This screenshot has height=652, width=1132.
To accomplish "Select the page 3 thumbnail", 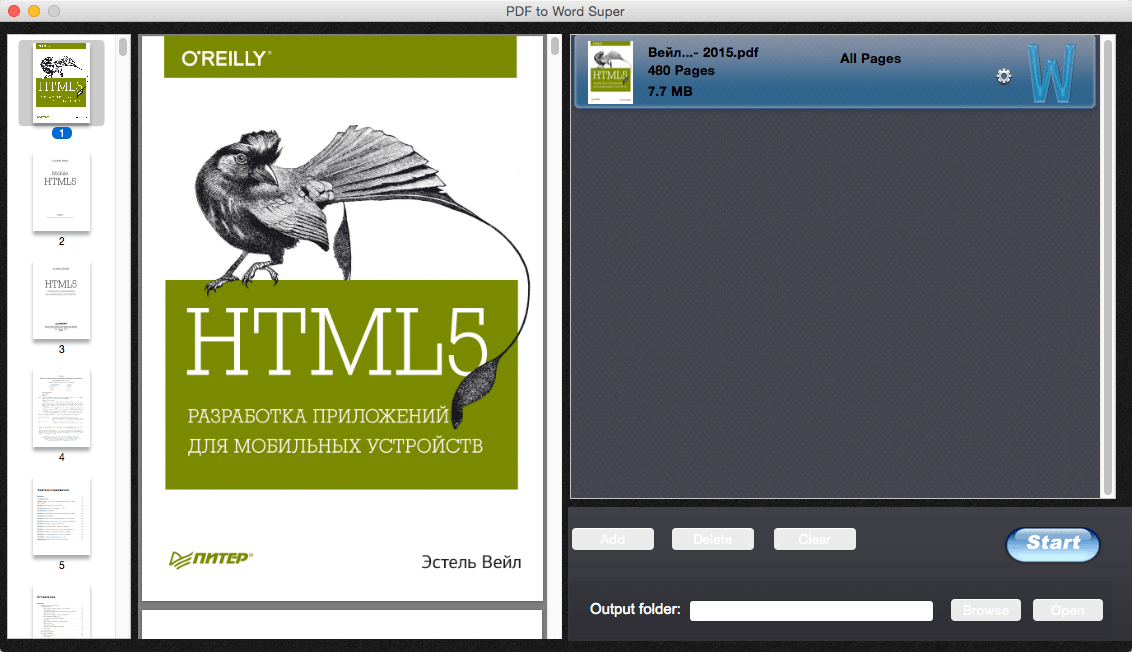I will tap(61, 299).
